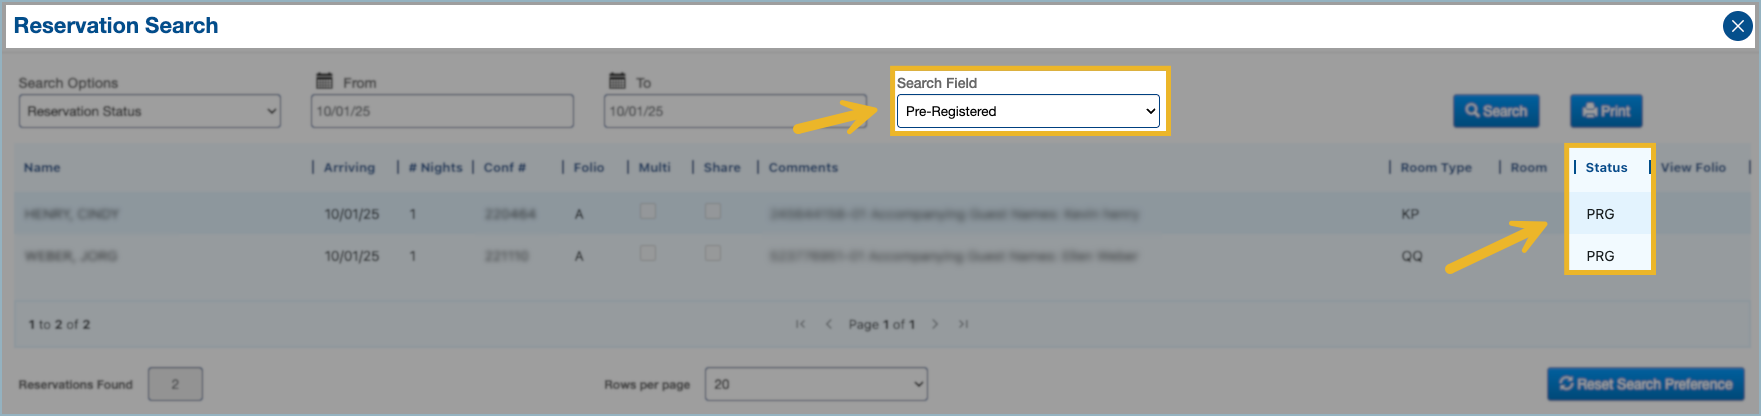The height and width of the screenshot is (416, 1761).
Task: Toggle Share checkbox for second reservation
Action: point(713,253)
